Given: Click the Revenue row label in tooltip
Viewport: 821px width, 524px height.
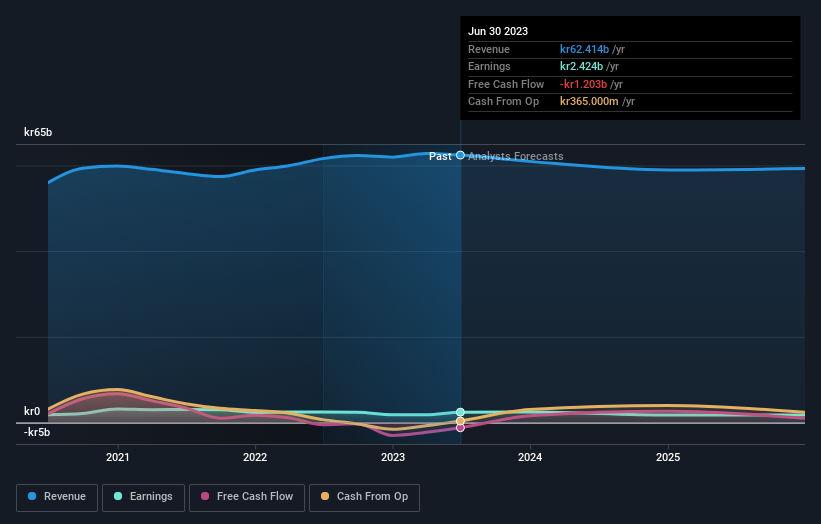Looking at the screenshot, I should coord(489,49).
